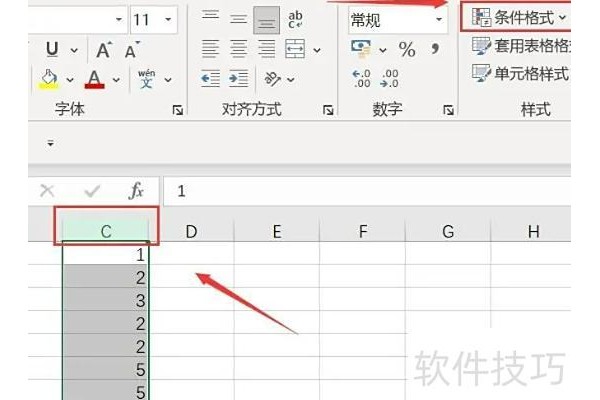Apply comma thousands separator style
600x400 pixels.
435,49
